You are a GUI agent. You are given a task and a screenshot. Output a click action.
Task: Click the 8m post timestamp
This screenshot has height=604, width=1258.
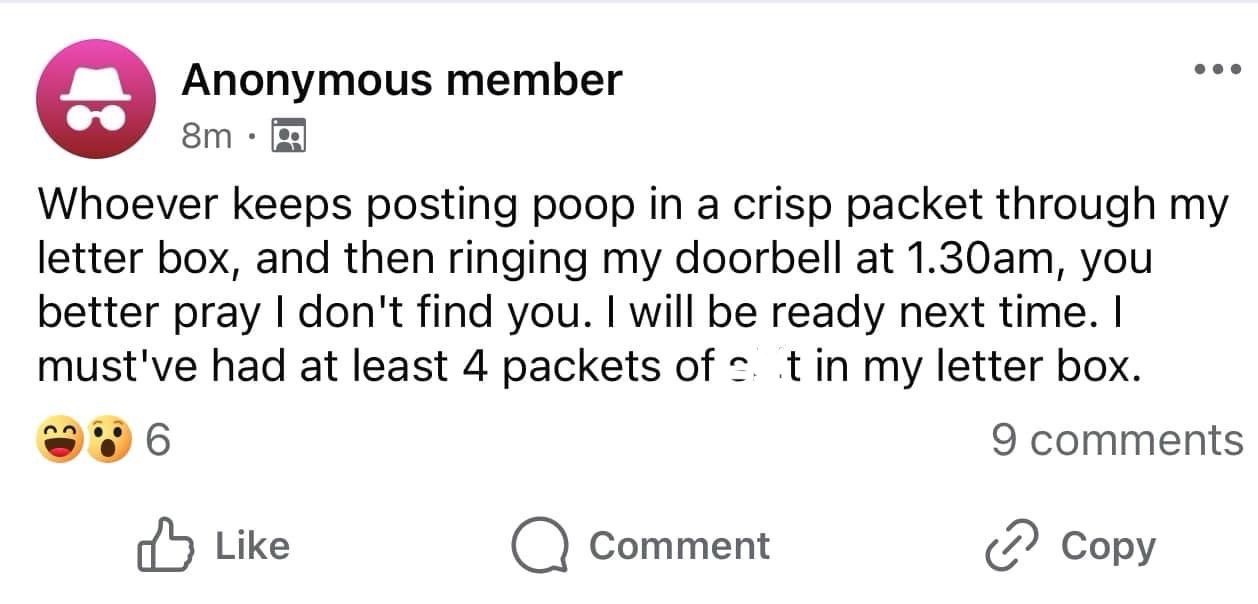point(207,137)
